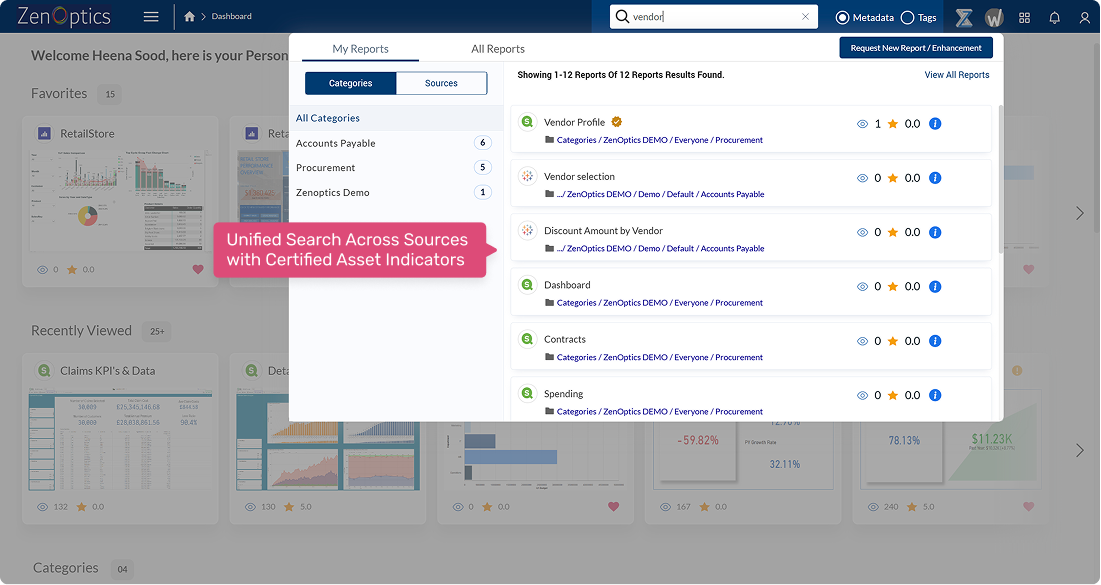1101x585 pixels.
Task: Click the hamburger menu icon
Action: pyautogui.click(x=151, y=17)
